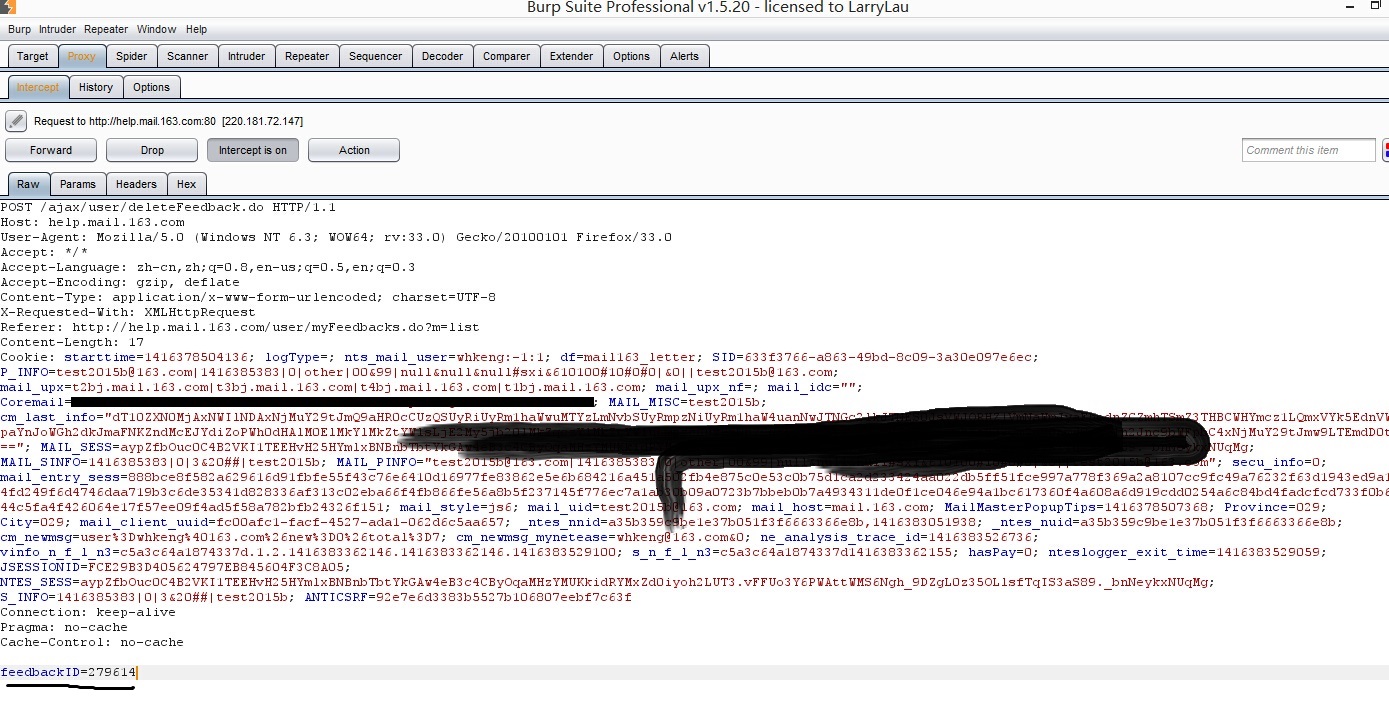Click the Cache-Control: no-cache line
Image resolution: width=1389 pixels, height=701 pixels.
(92, 642)
